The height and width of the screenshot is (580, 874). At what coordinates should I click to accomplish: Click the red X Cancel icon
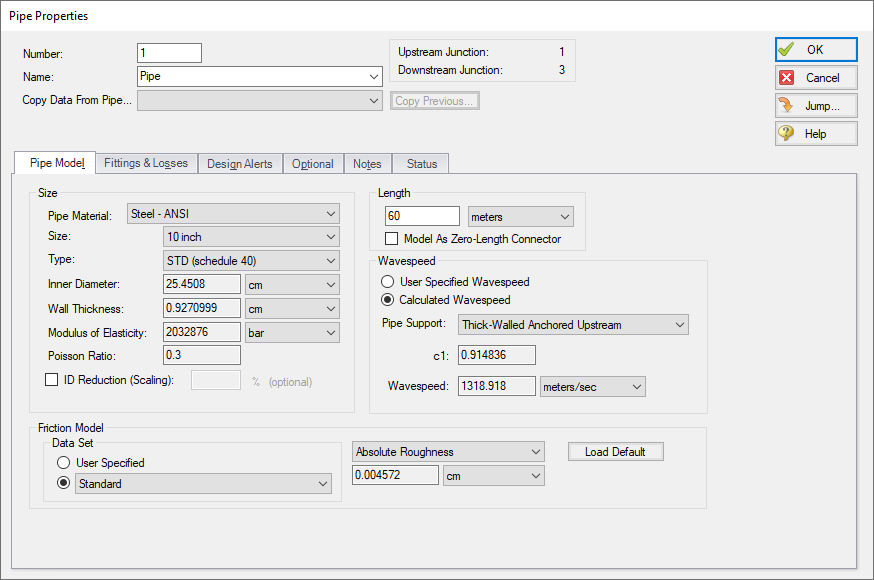pyautogui.click(x=787, y=78)
